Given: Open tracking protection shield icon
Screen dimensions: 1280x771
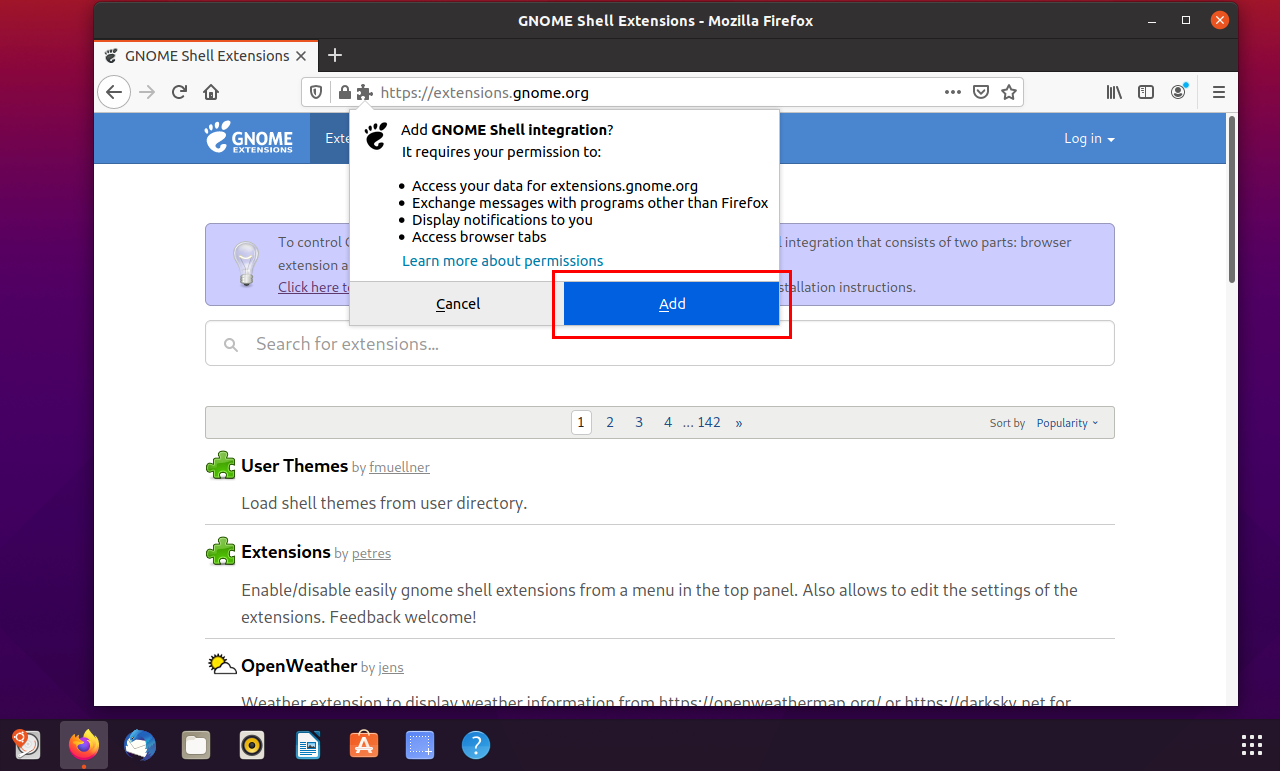Looking at the screenshot, I should click(x=316, y=92).
